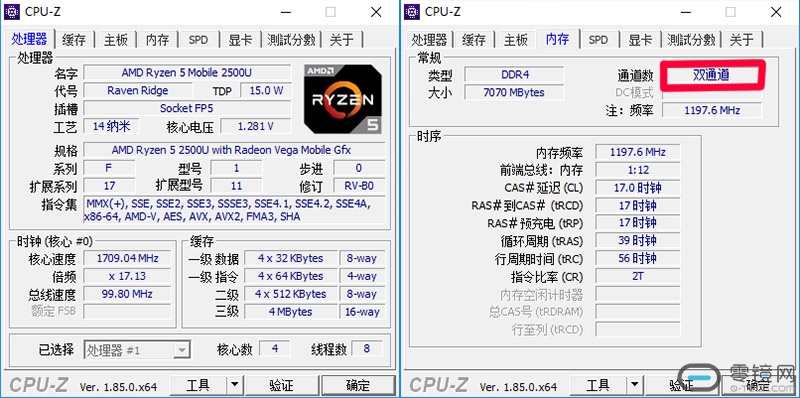
Task: Click the DDR4 memory type value
Action: pos(514,74)
